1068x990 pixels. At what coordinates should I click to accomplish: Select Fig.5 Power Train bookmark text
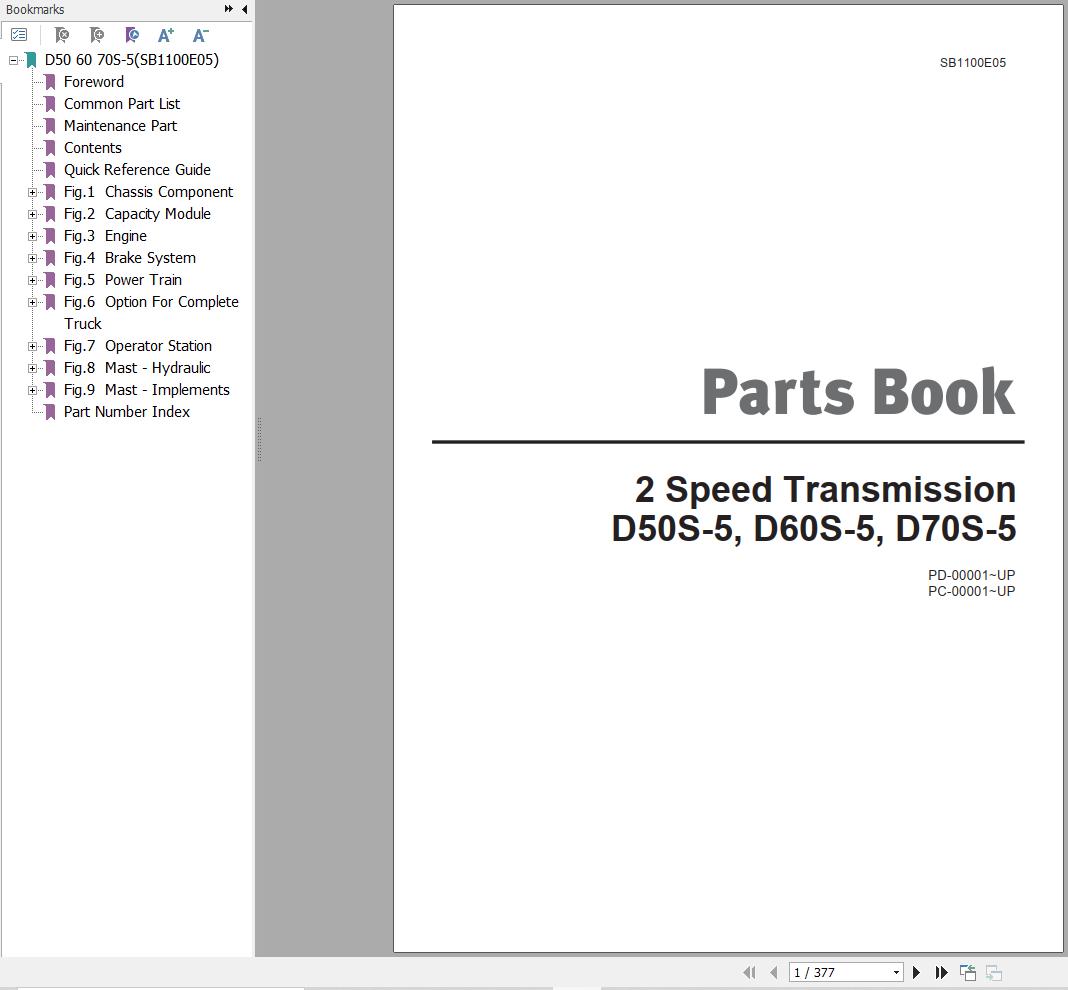click(x=123, y=280)
